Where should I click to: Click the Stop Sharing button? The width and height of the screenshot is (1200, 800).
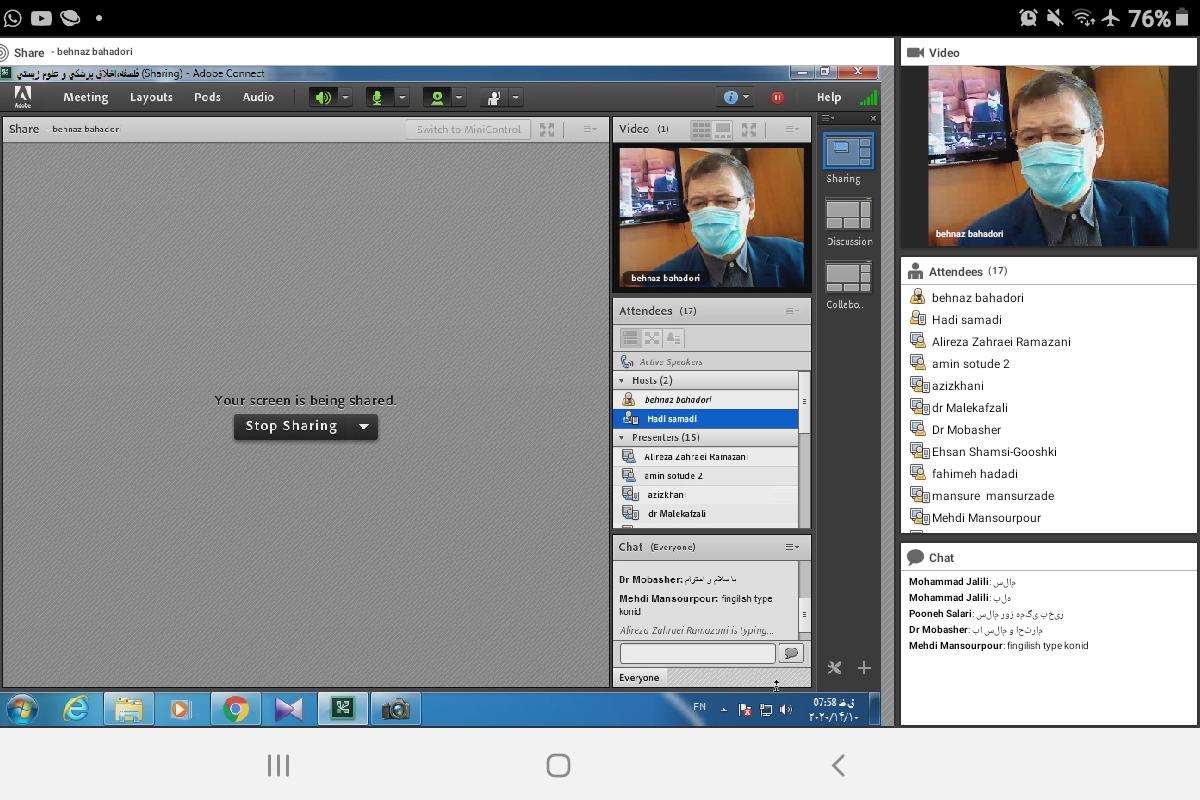pyautogui.click(x=291, y=427)
